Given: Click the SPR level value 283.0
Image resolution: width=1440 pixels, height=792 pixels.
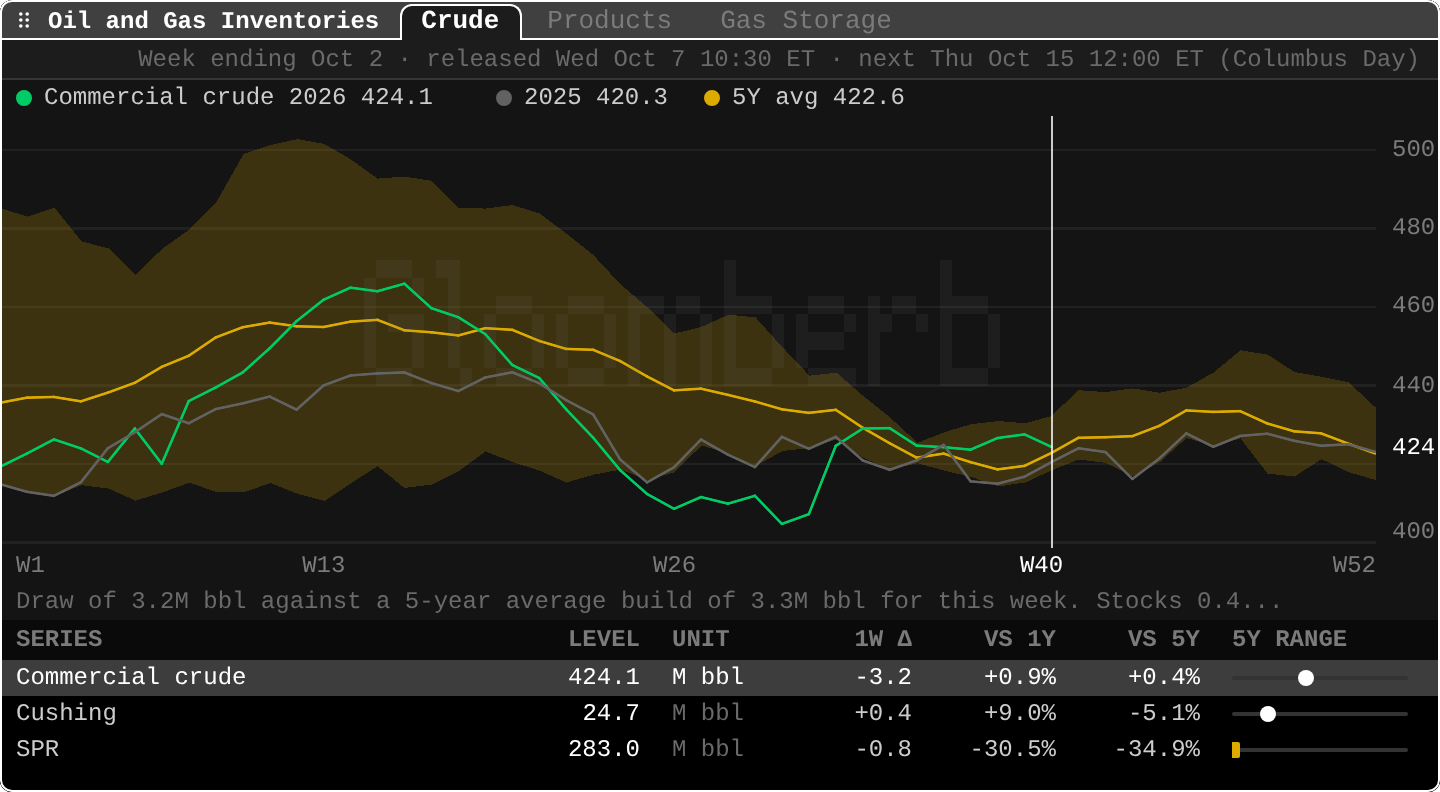Looking at the screenshot, I should pos(604,750).
